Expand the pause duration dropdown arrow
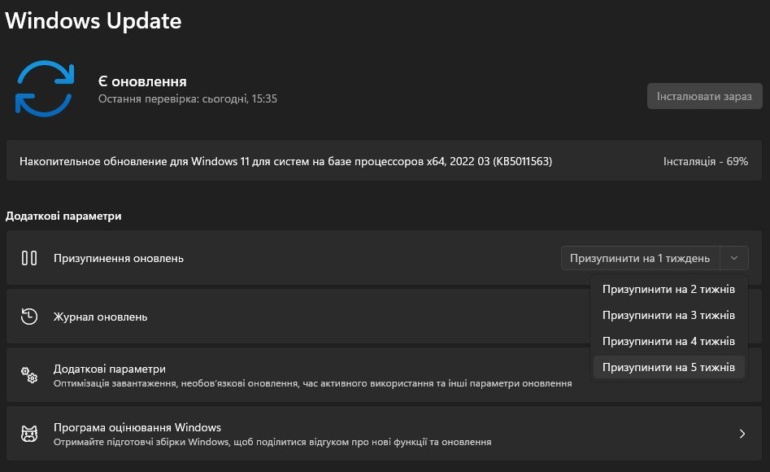The image size is (770, 472). point(734,258)
